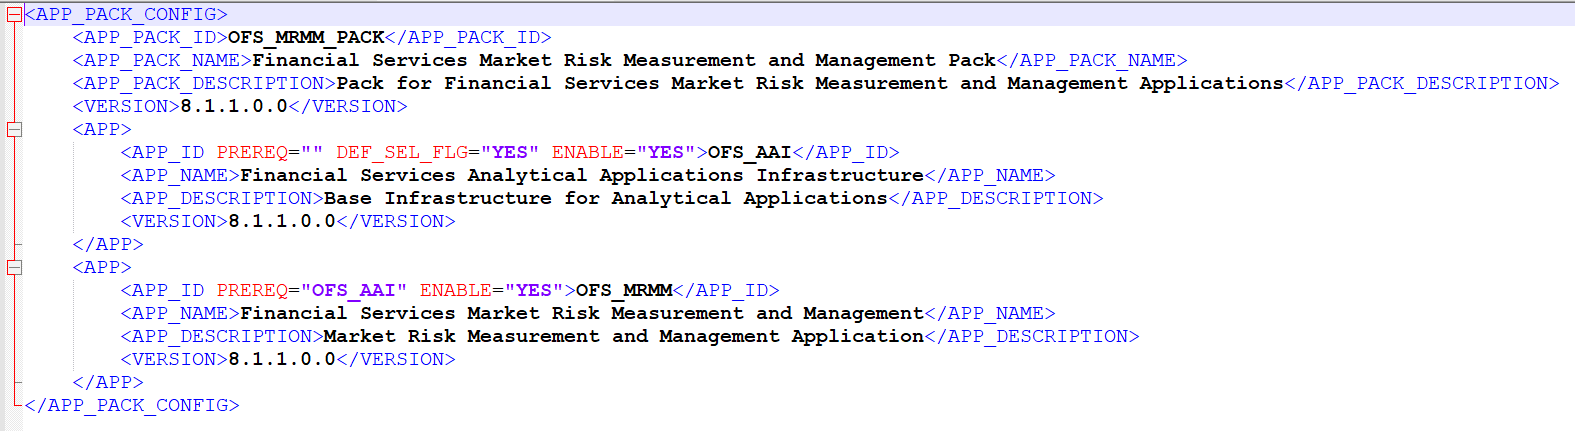Collapse the second APP block containing OFS_MRMM
Image resolution: width=1575 pixels, height=431 pixels.
coord(14,267)
